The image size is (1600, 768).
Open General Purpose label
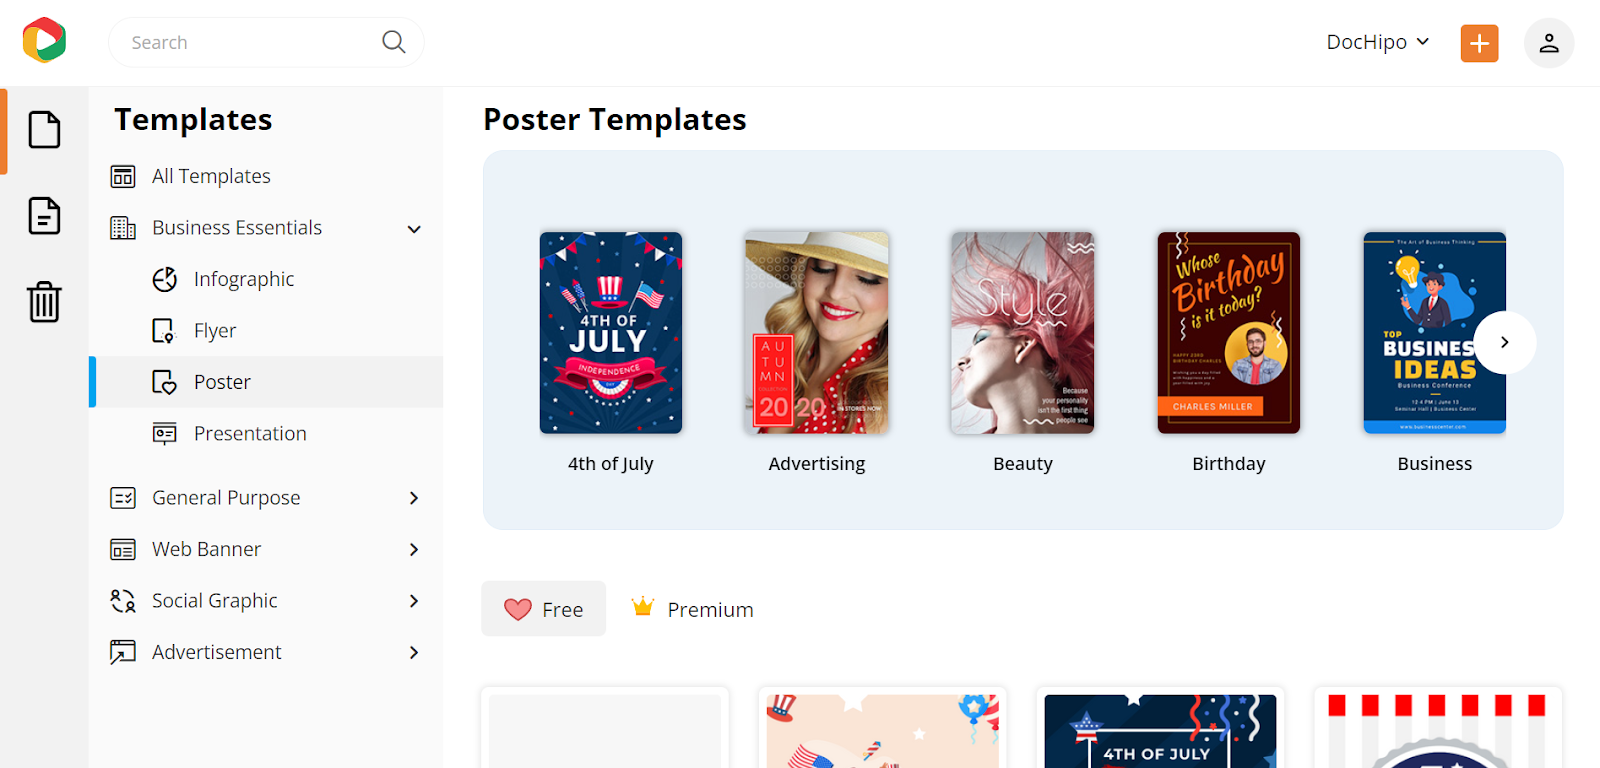tap(226, 498)
